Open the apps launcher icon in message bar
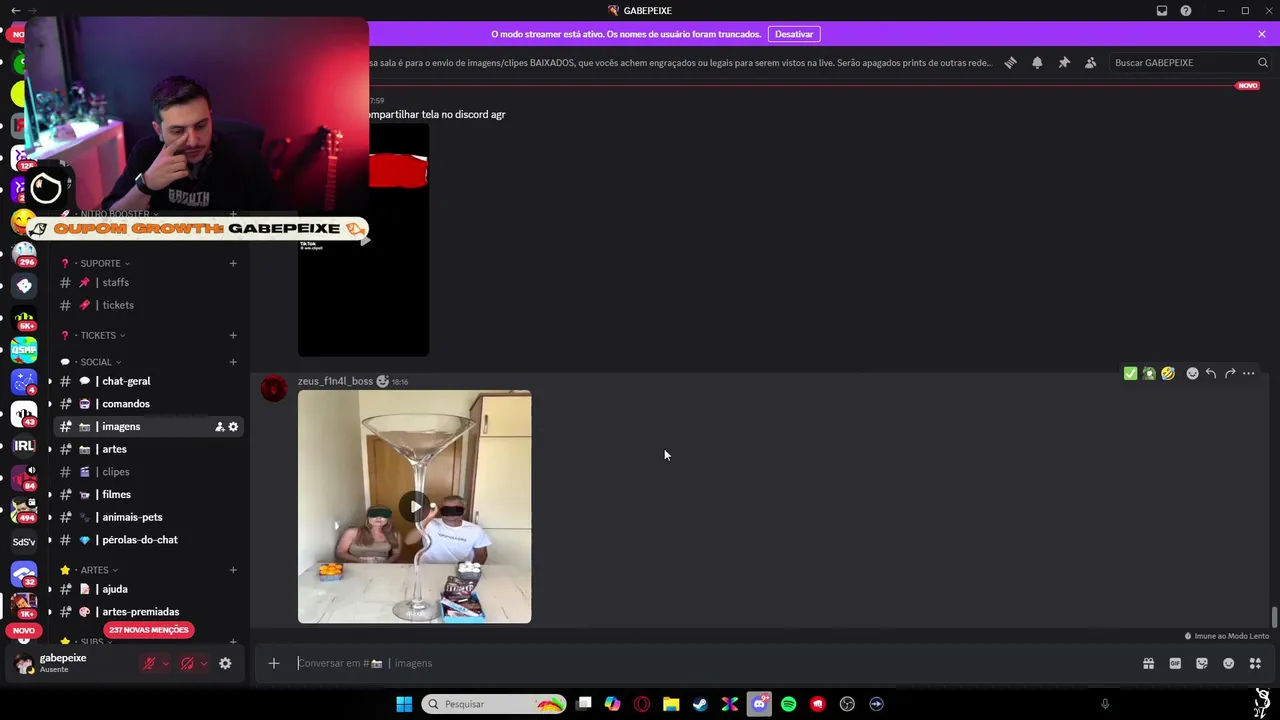 tap(1255, 663)
